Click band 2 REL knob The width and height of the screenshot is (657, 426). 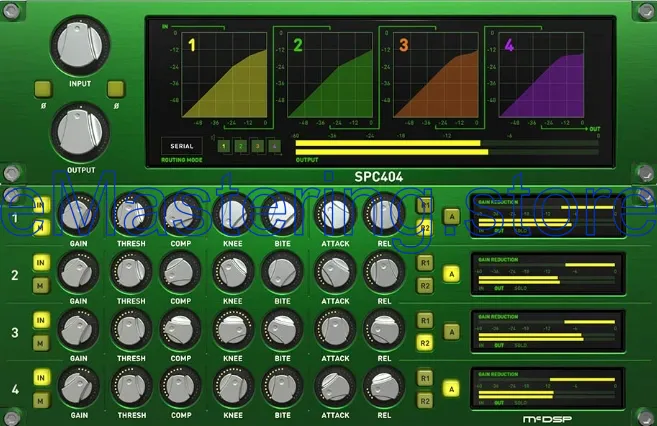(x=384, y=272)
